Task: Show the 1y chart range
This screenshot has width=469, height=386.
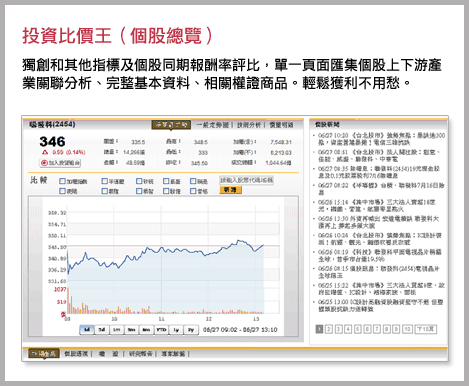Action: 176,330
